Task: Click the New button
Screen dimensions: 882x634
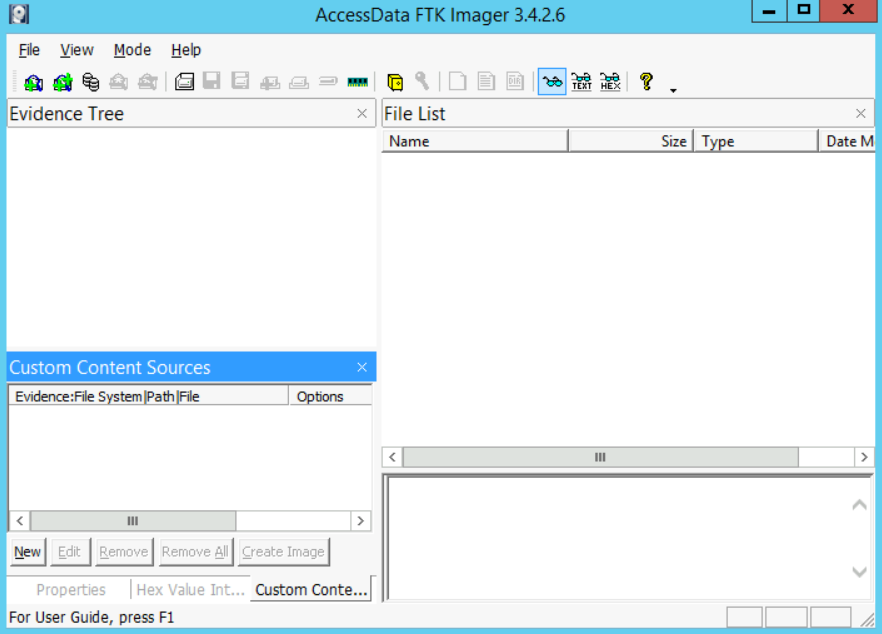Action: click(x=28, y=552)
